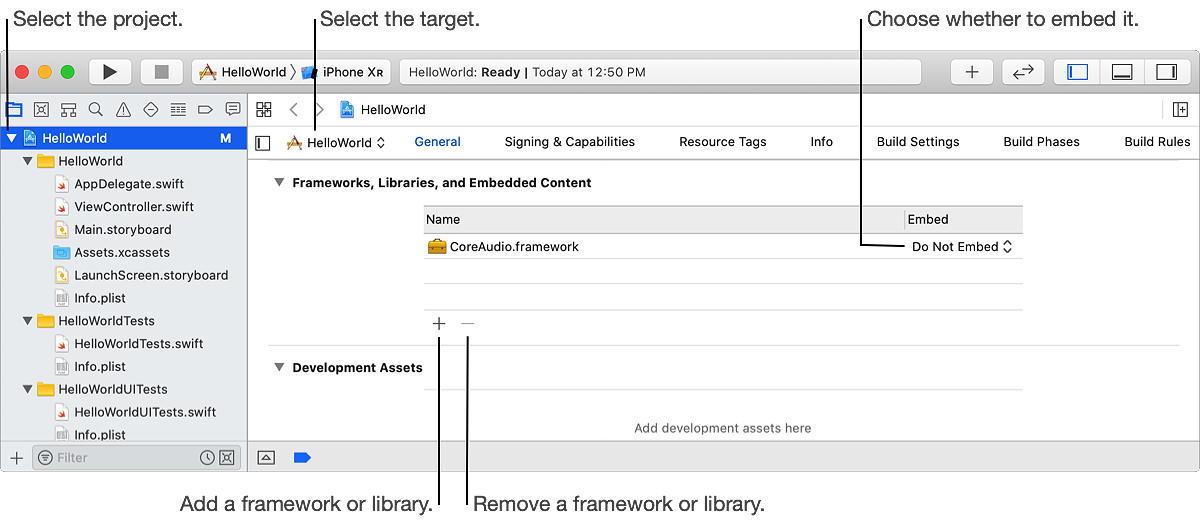Select Info.plist under HelloWorldTests
The image size is (1200, 522).
tap(99, 367)
